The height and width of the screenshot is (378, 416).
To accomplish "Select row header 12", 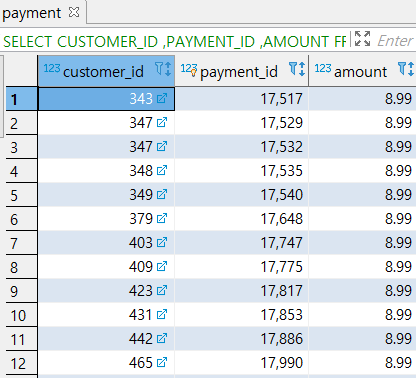I will [x=21, y=363].
